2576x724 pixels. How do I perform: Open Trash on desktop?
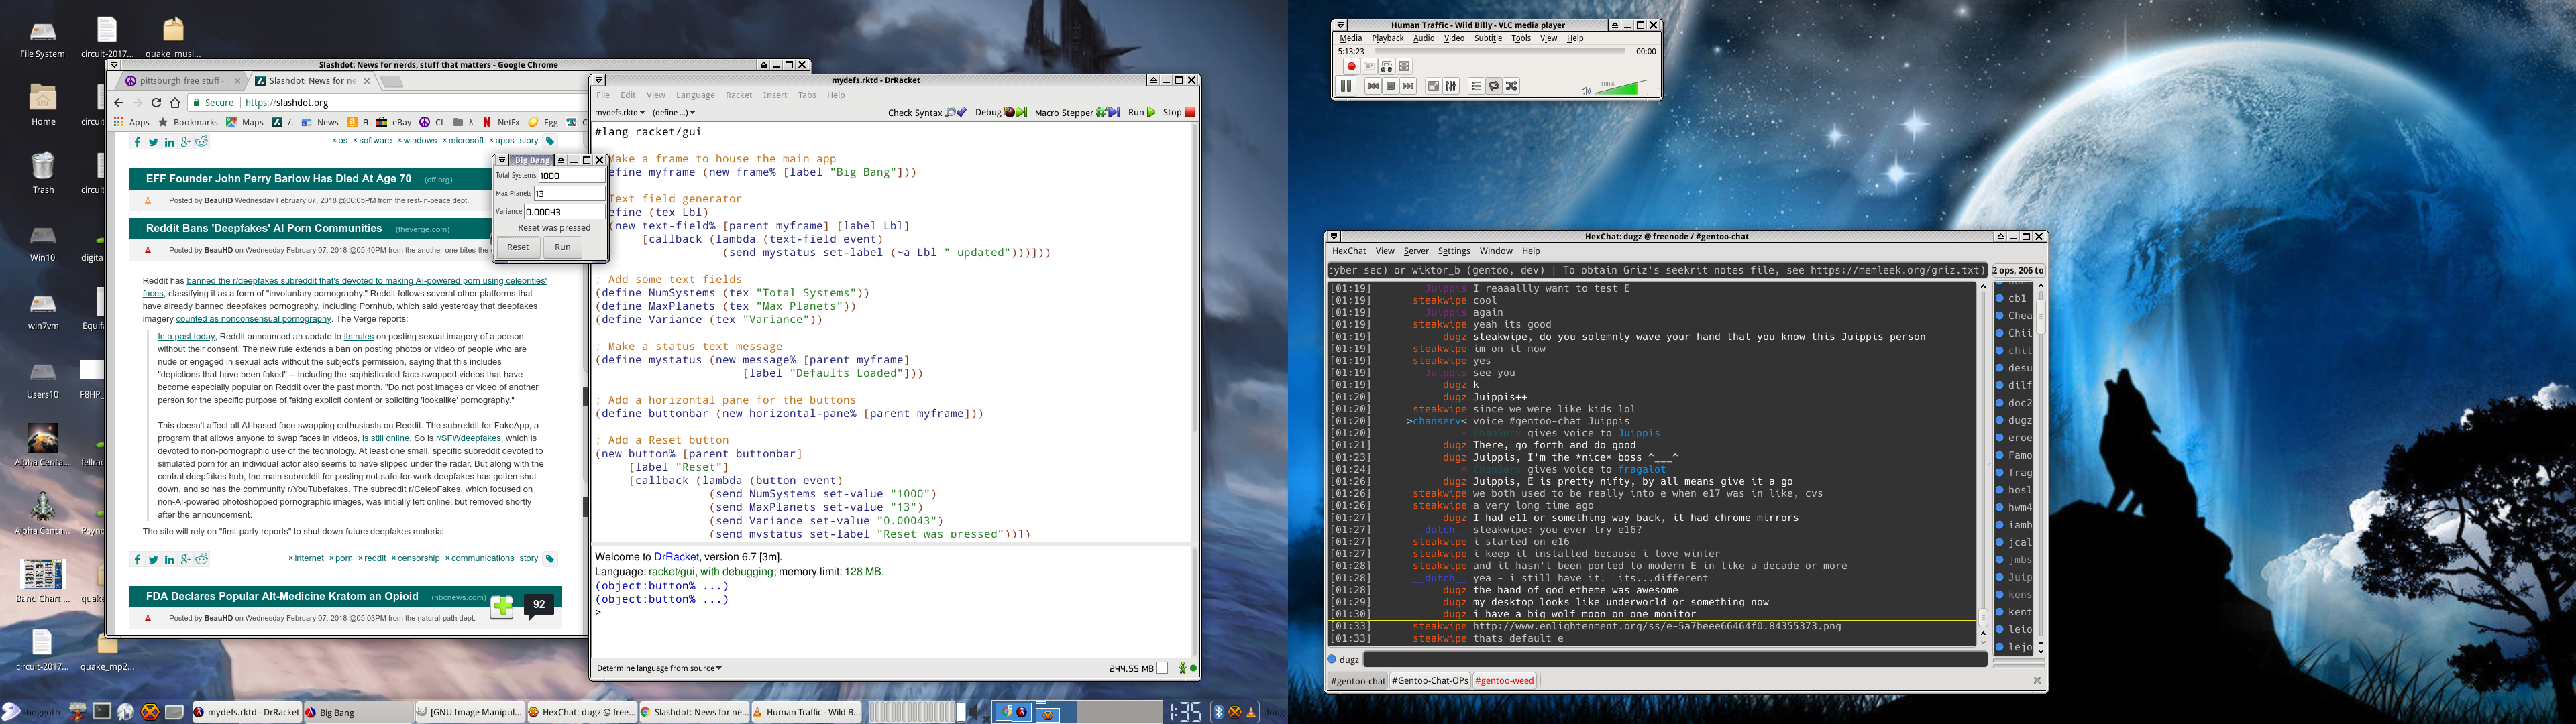(x=43, y=172)
